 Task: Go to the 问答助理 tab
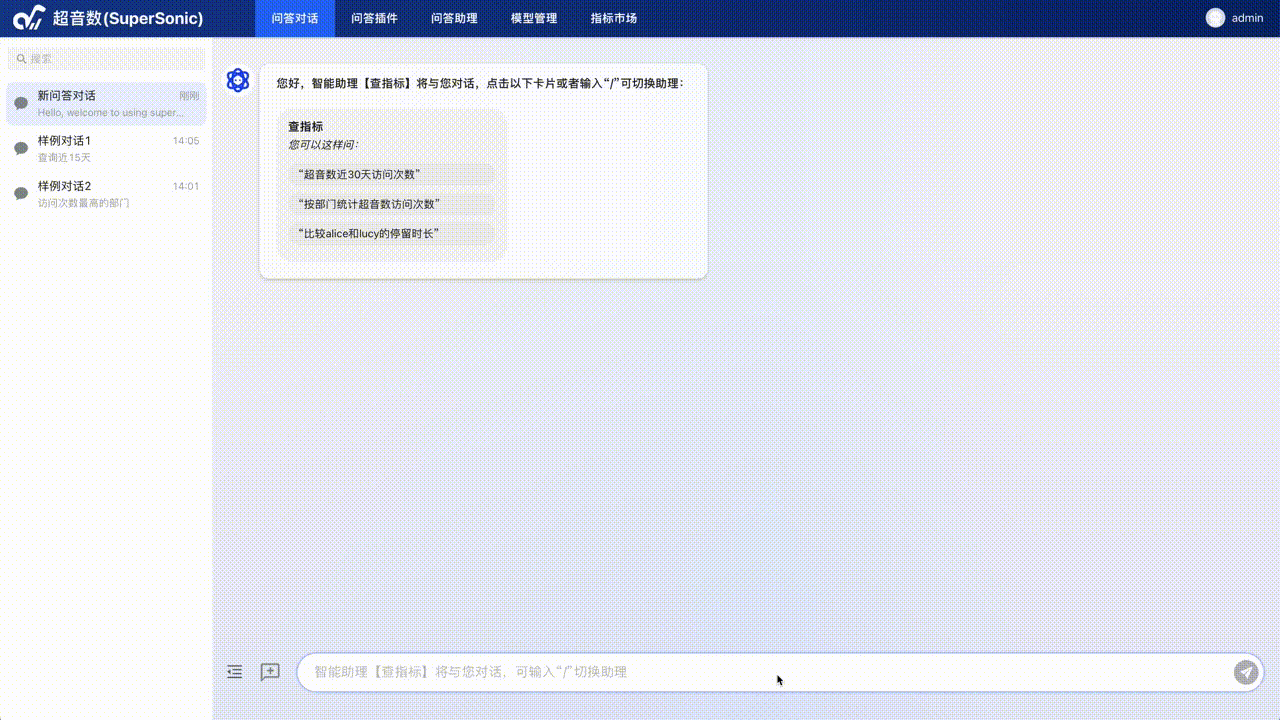(454, 18)
